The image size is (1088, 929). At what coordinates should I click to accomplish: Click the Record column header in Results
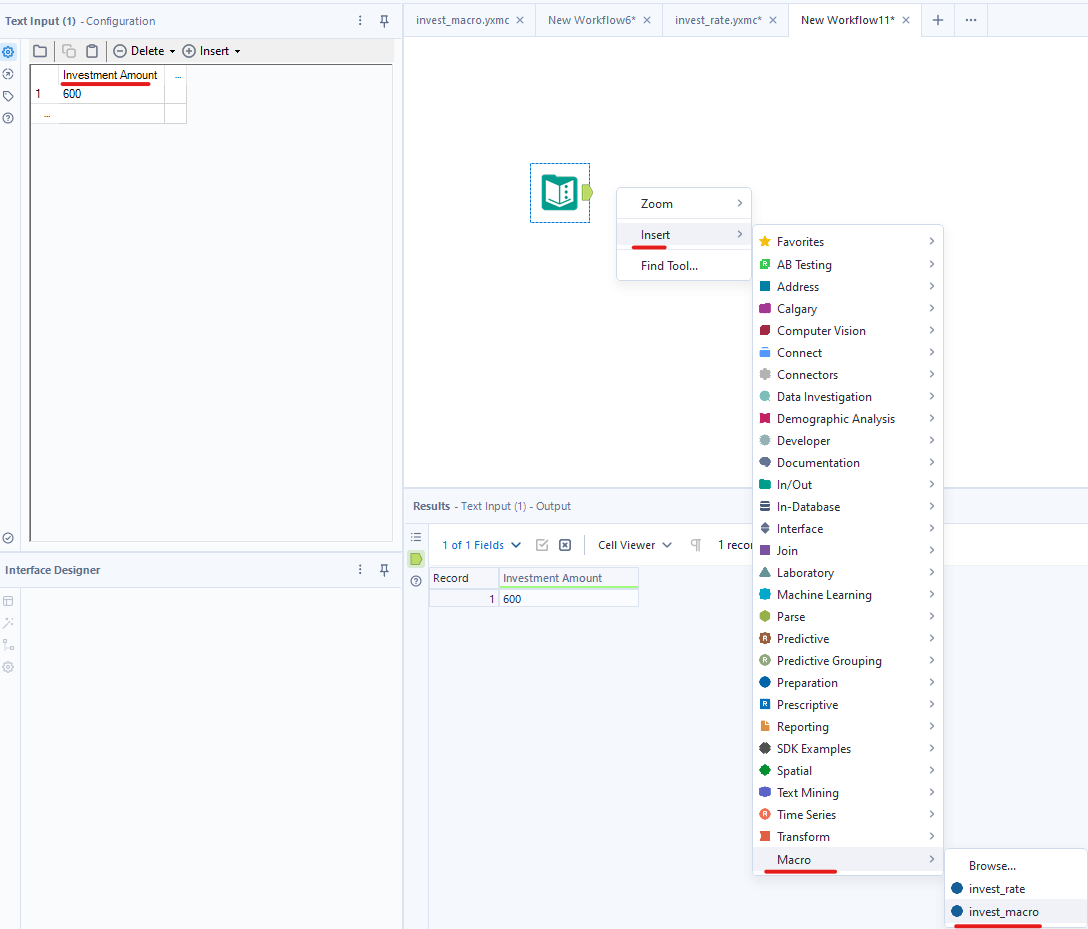[x=464, y=578]
